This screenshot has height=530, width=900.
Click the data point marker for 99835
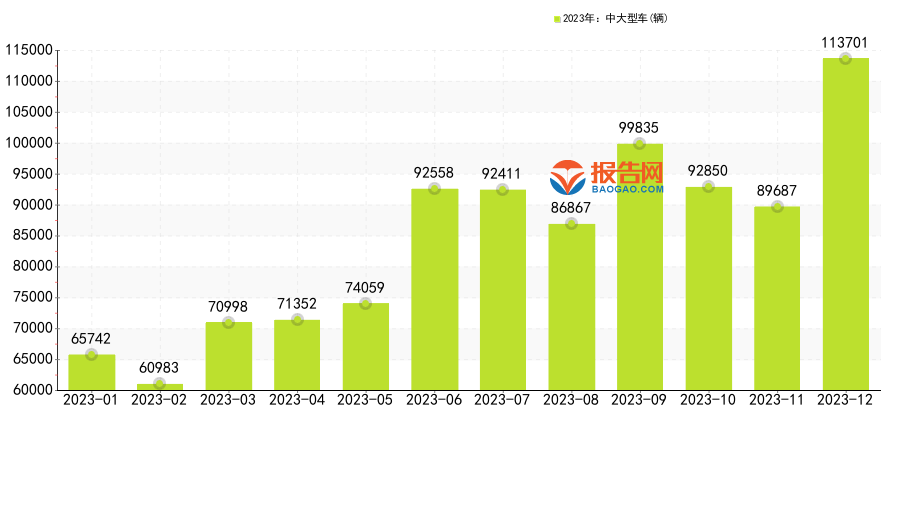click(639, 144)
